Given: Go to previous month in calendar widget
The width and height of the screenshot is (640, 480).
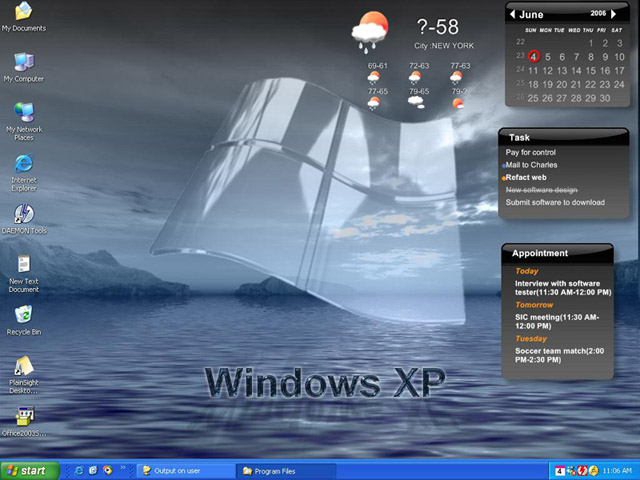Looking at the screenshot, I should (x=512, y=14).
